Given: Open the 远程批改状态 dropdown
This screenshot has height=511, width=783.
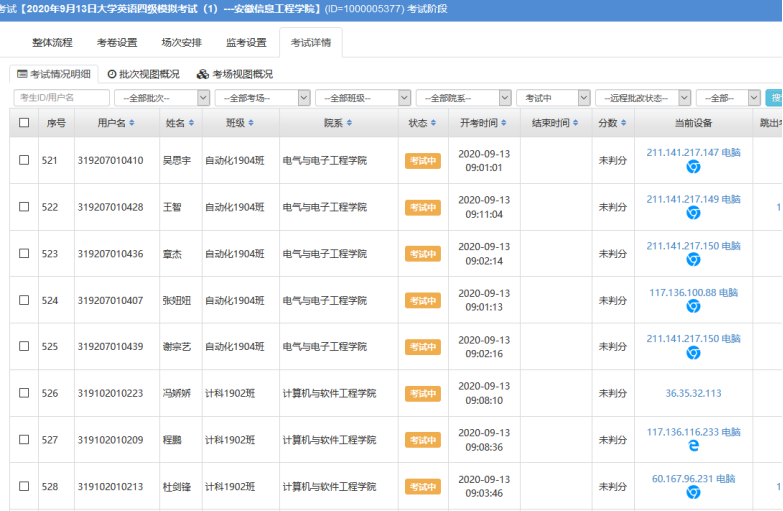Looking at the screenshot, I should (x=642, y=98).
